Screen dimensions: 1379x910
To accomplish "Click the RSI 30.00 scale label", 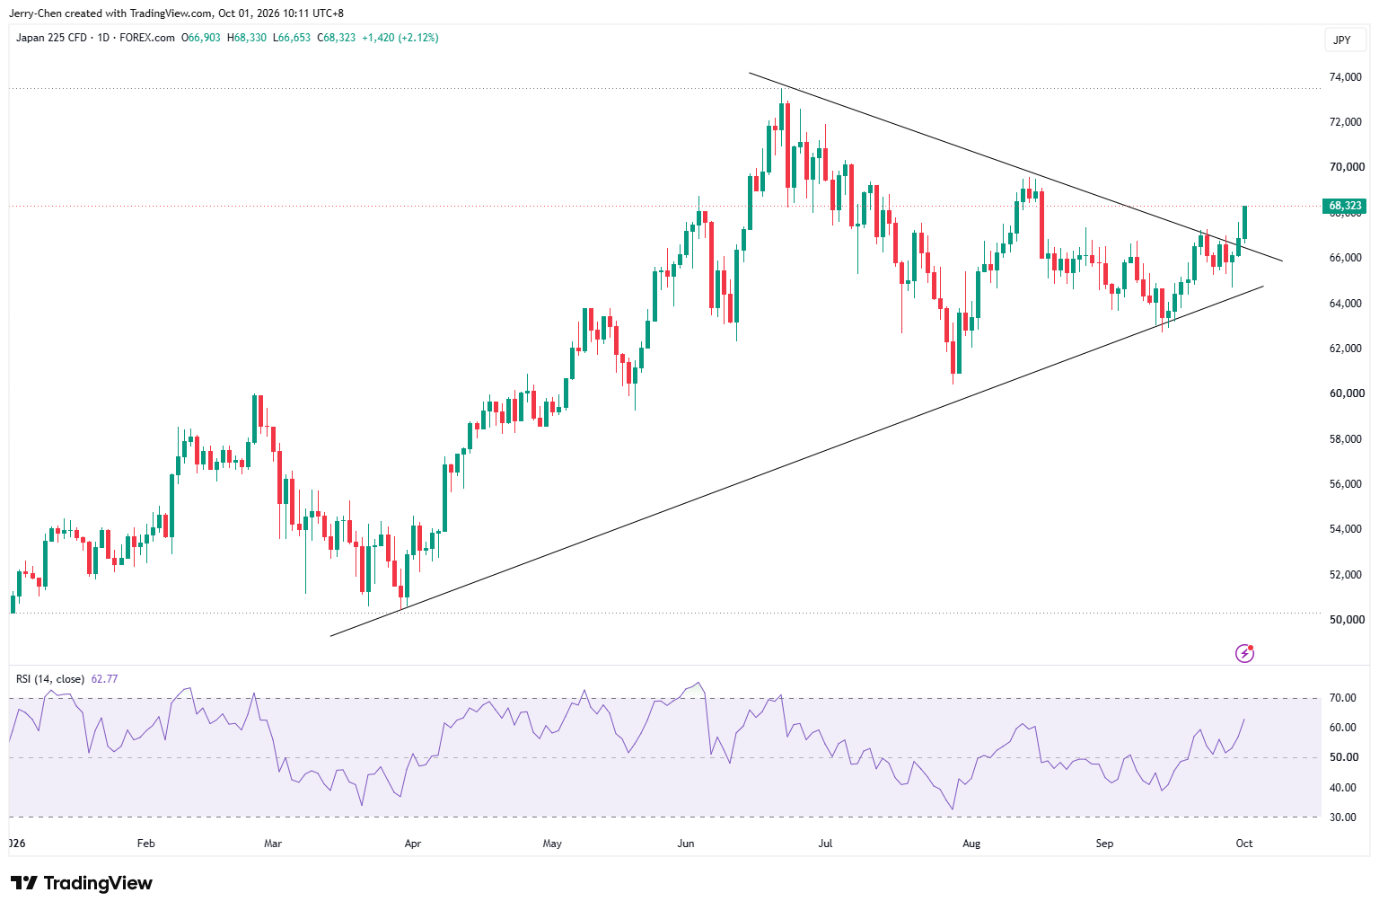I will (1343, 817).
